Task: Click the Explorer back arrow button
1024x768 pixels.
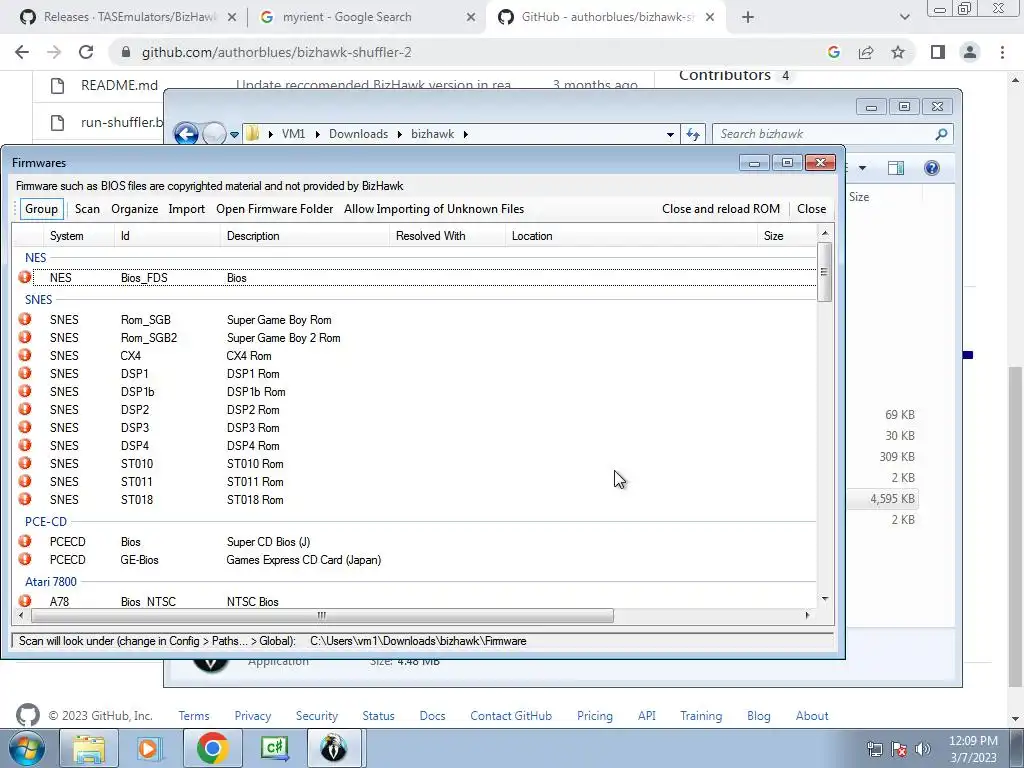Action: (x=186, y=134)
